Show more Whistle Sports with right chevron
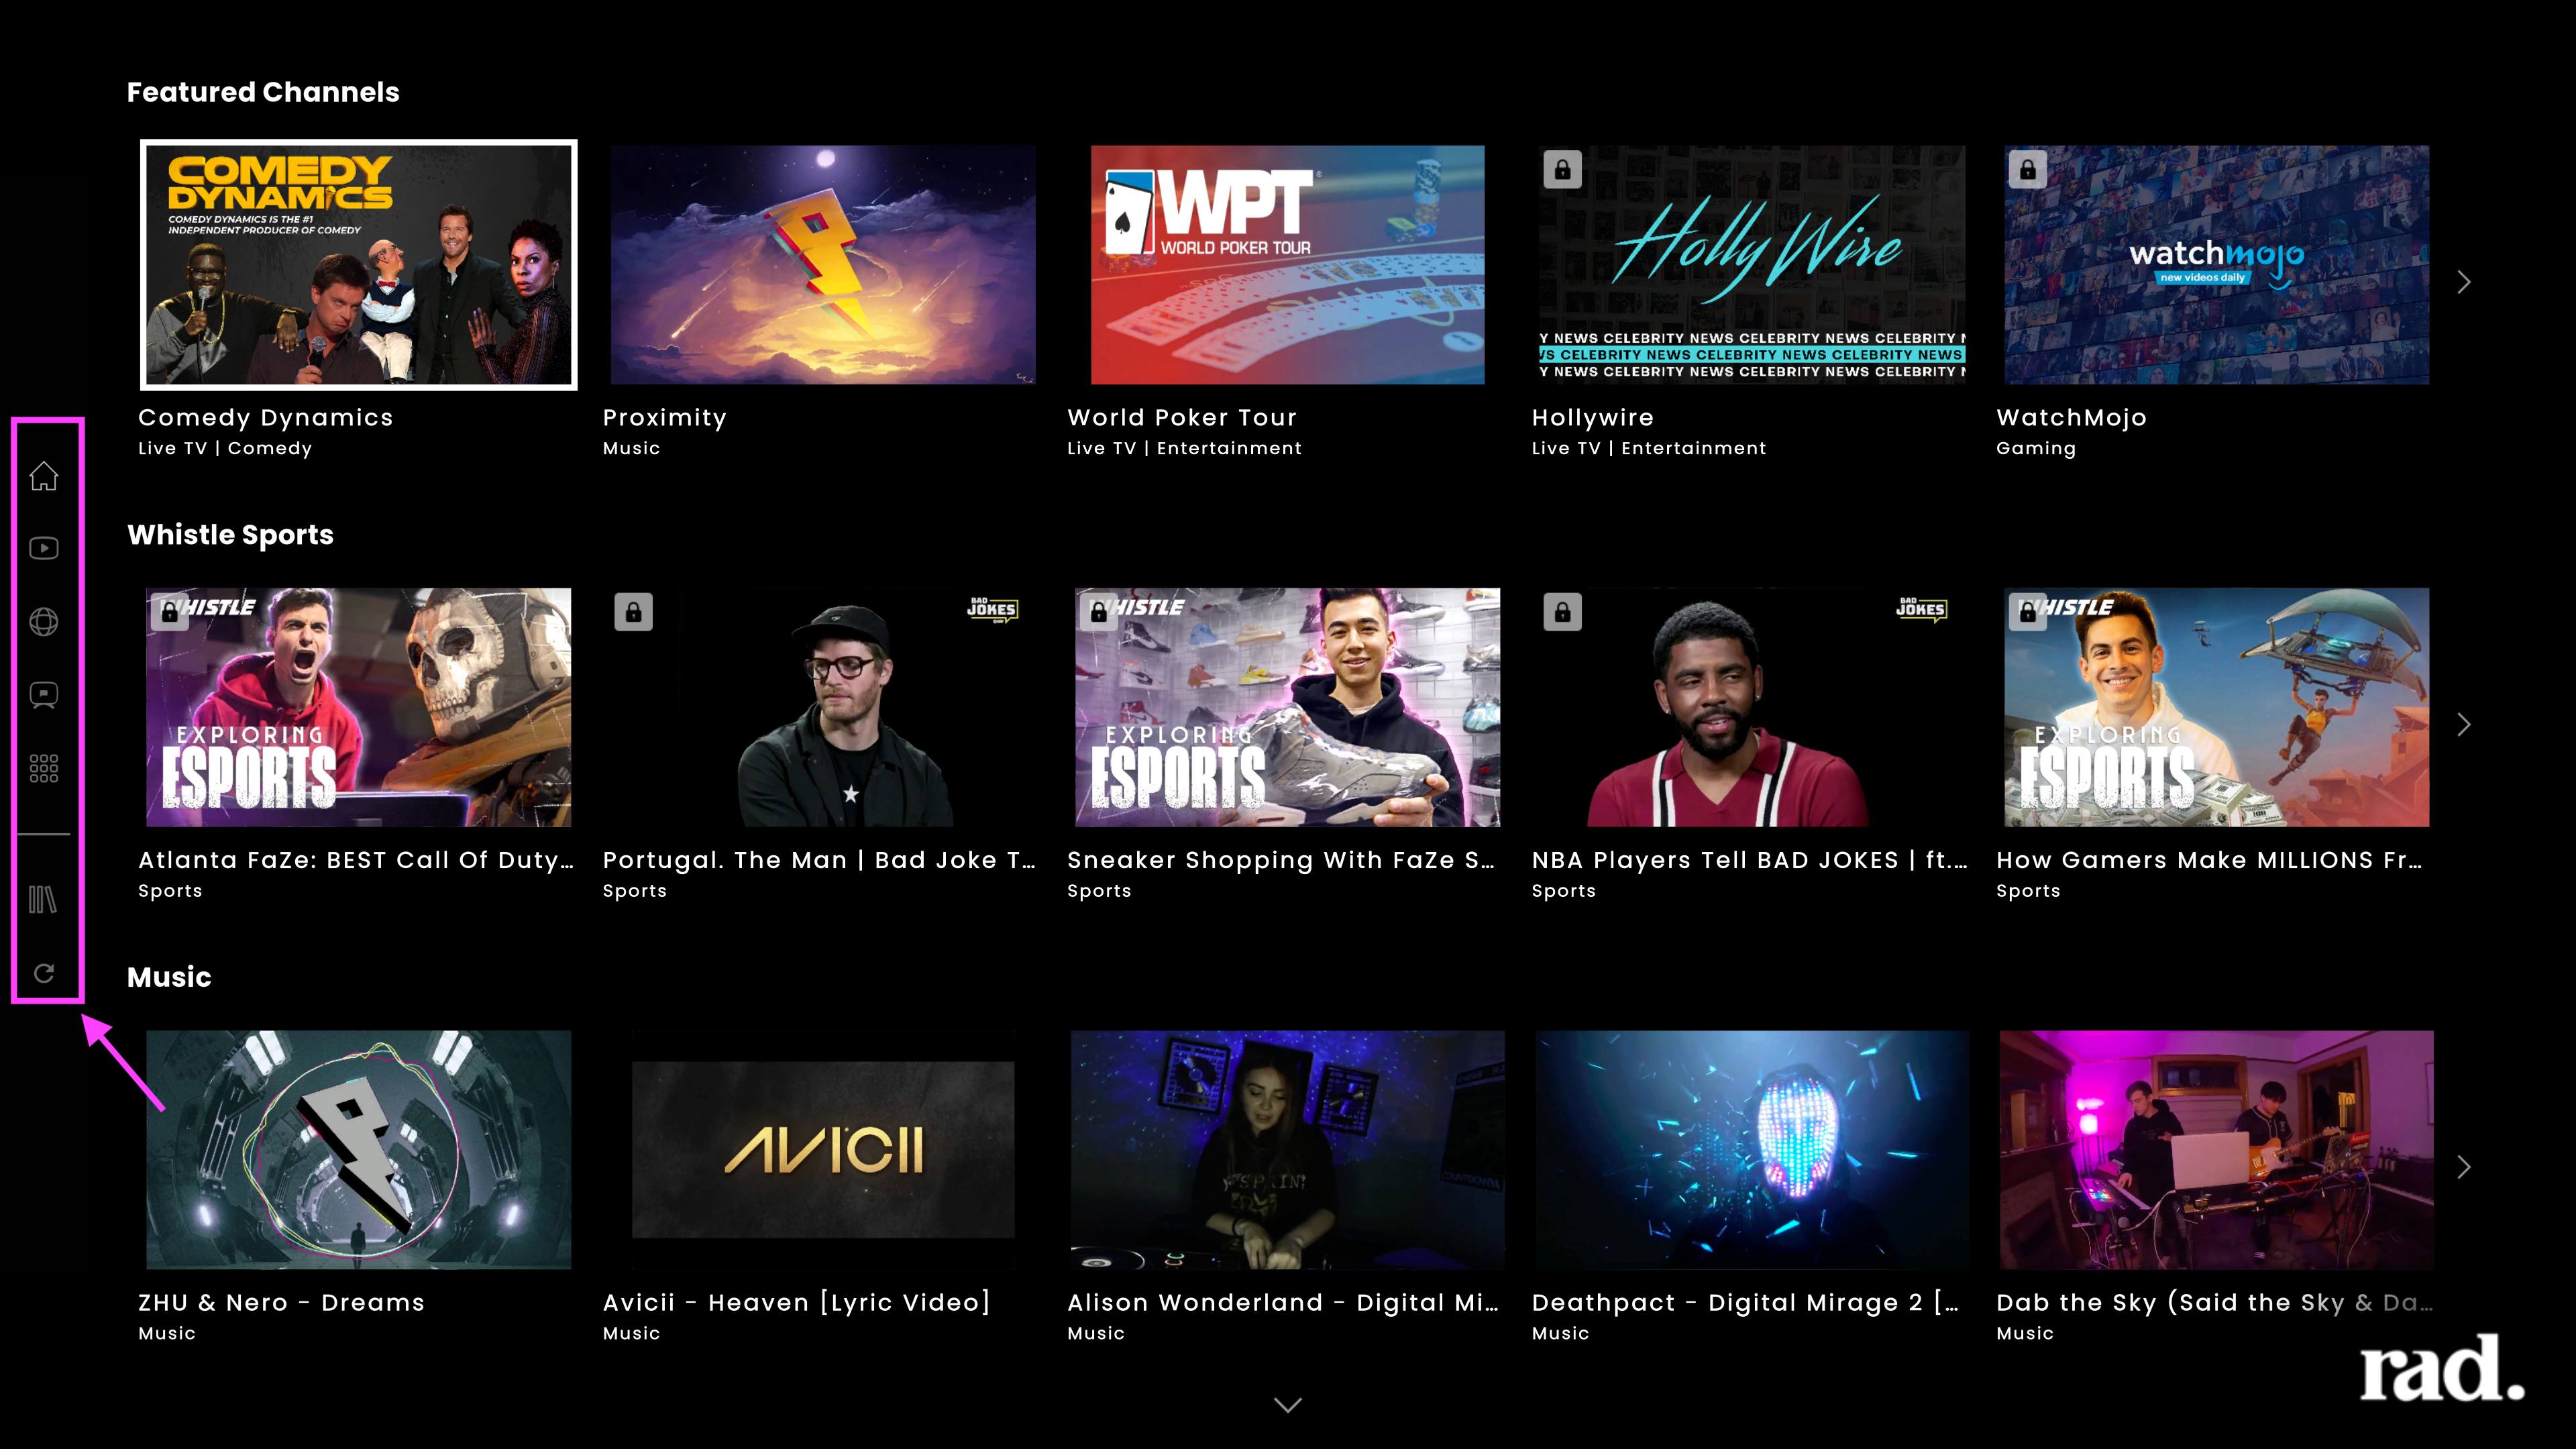2576x1449 pixels. 2463,724
